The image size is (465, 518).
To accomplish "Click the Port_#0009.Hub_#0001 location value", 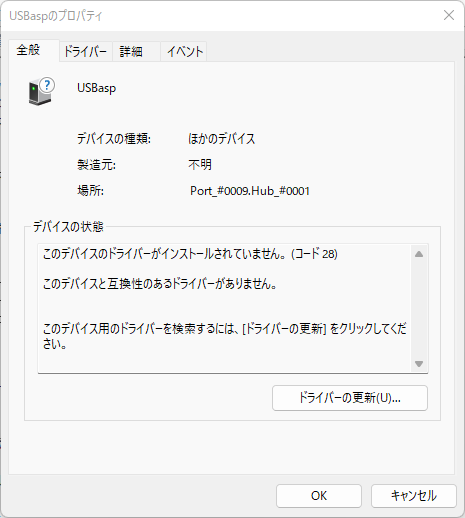I will pyautogui.click(x=250, y=191).
